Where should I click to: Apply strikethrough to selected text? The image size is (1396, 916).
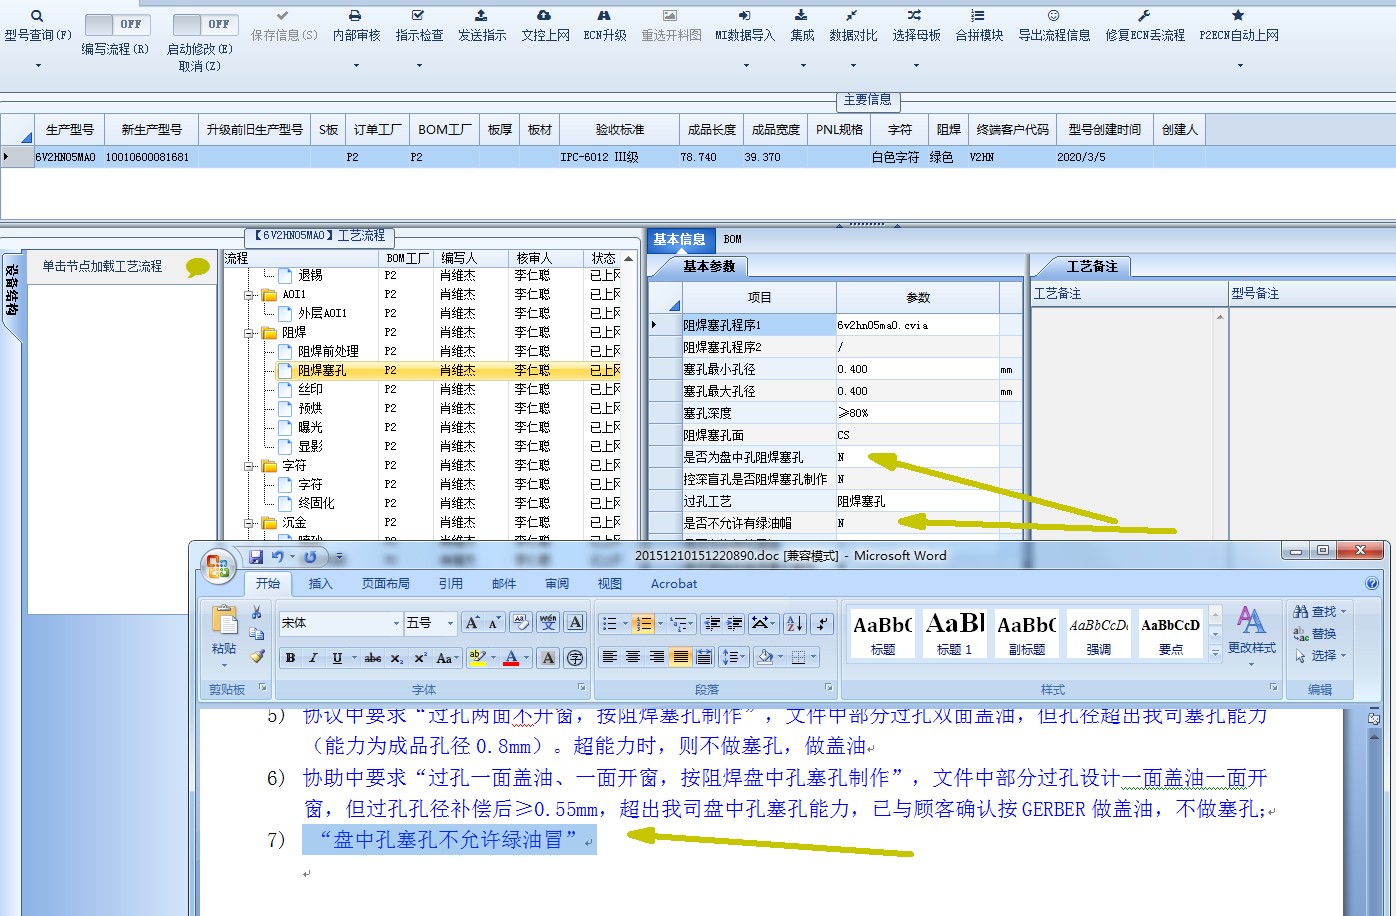(x=372, y=657)
